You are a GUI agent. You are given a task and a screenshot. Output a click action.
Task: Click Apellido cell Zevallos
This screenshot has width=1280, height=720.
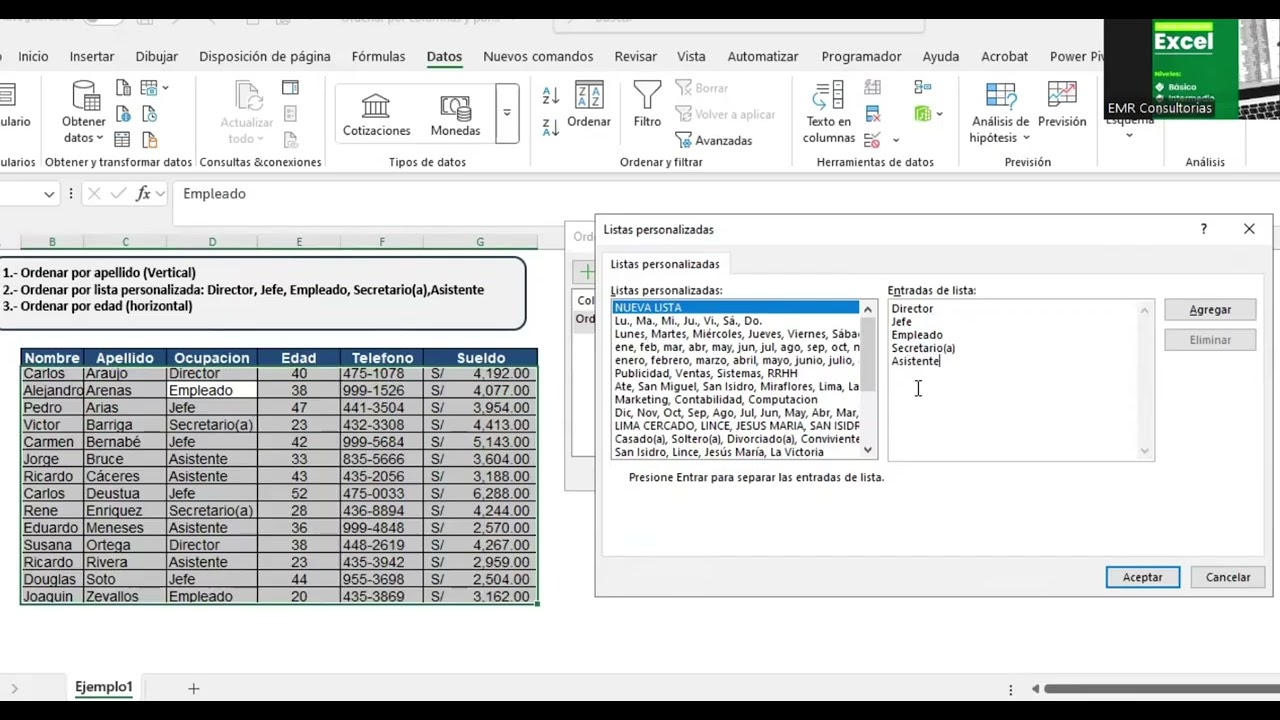pos(125,597)
